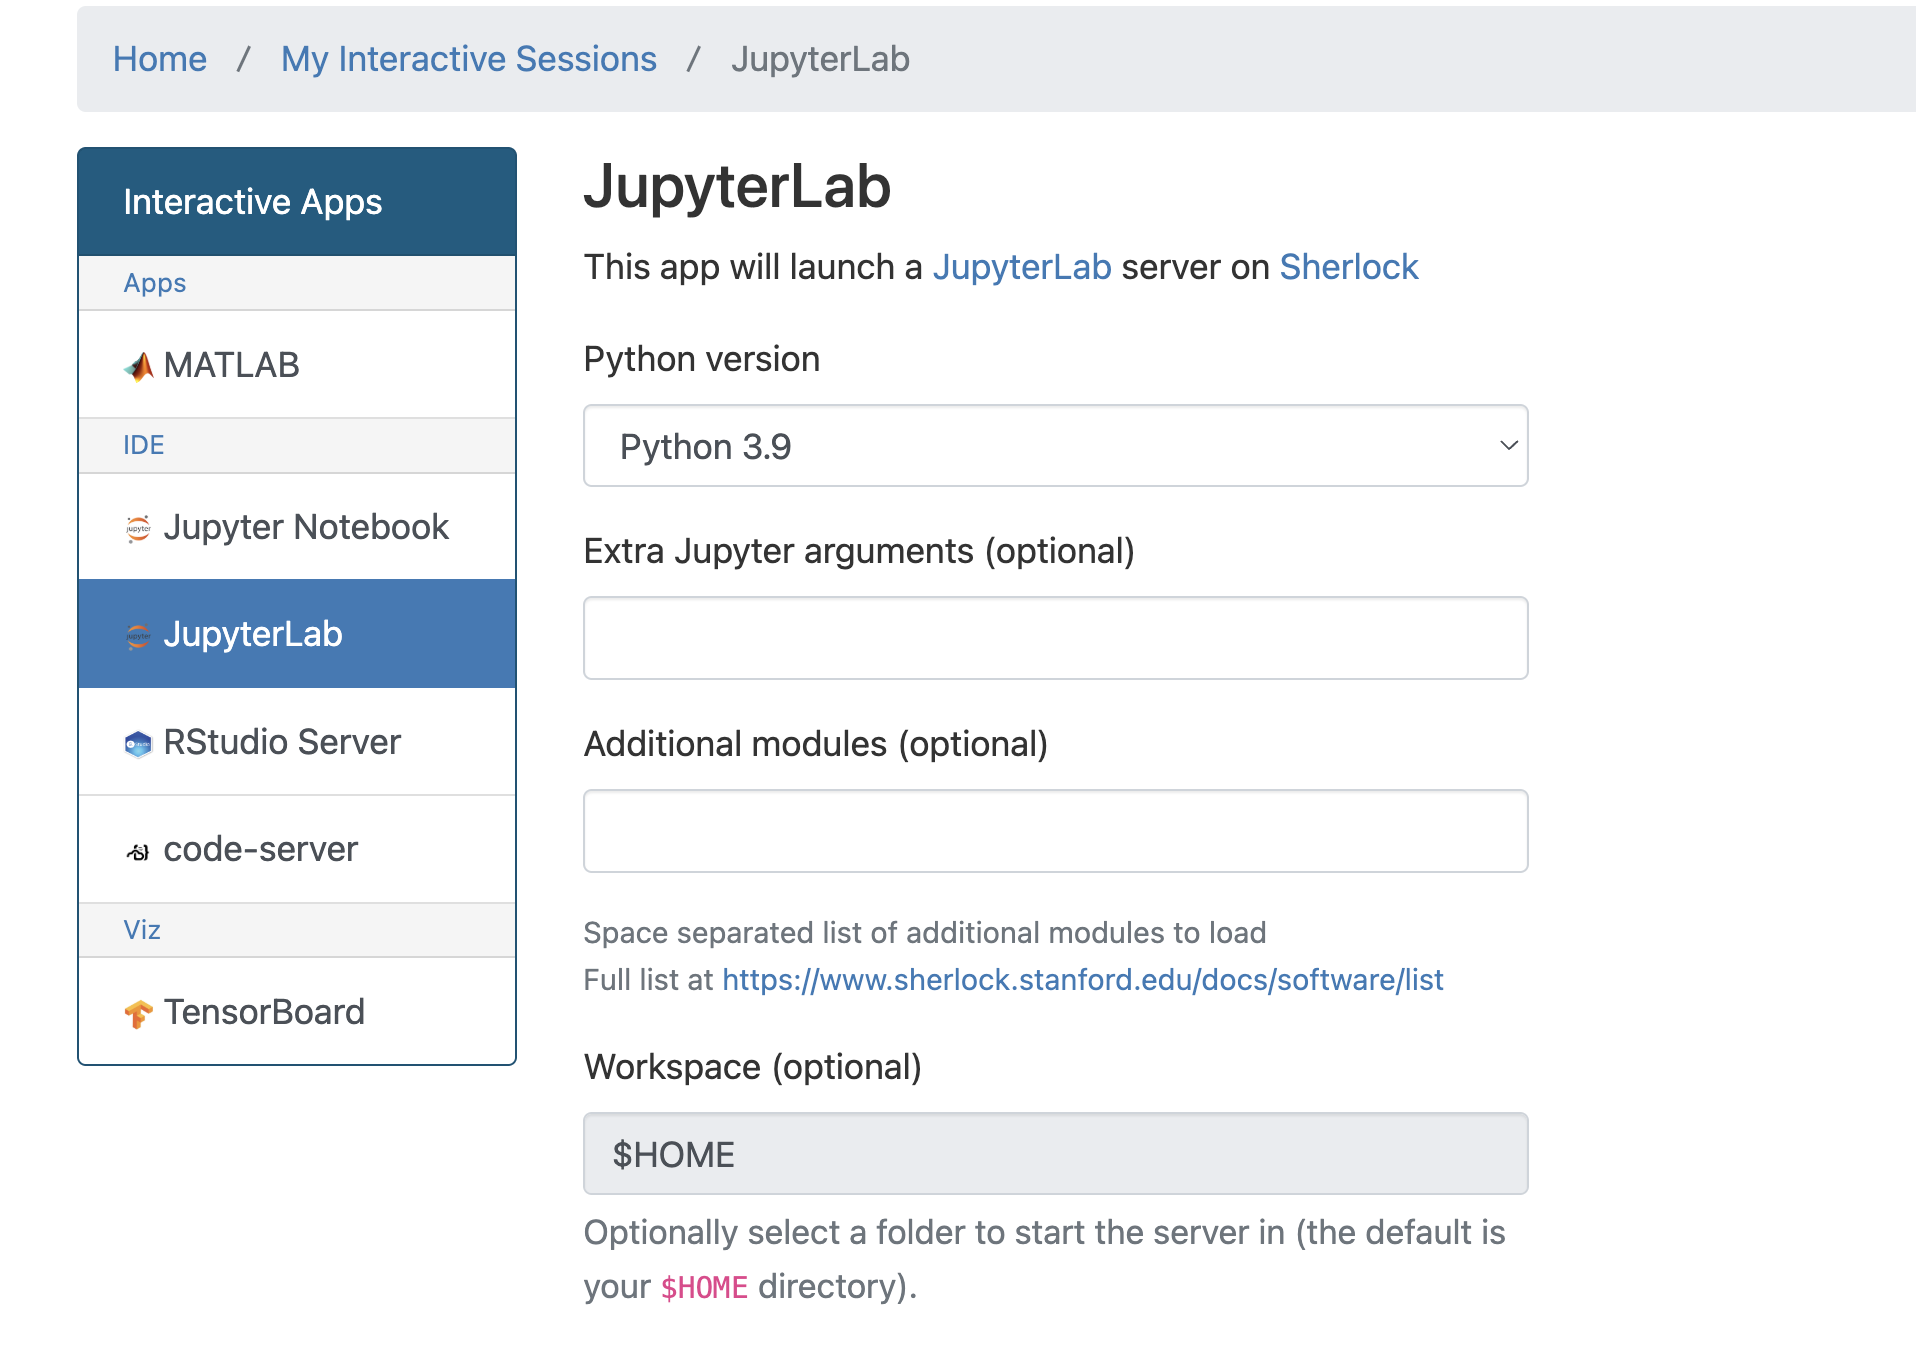This screenshot has height=1362, width=1916.
Task: Select the Viz section label
Action: coord(141,930)
